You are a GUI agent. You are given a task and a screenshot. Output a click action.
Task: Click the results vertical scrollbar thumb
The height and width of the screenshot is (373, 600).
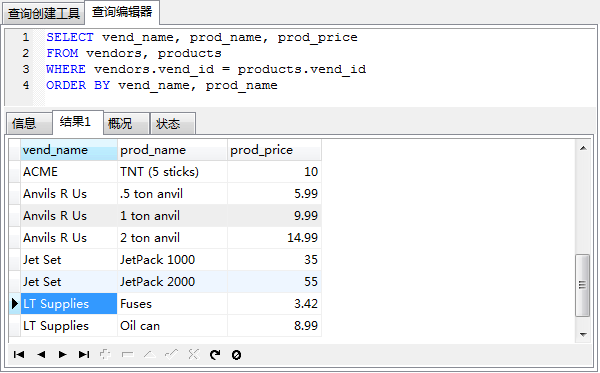(x=583, y=285)
